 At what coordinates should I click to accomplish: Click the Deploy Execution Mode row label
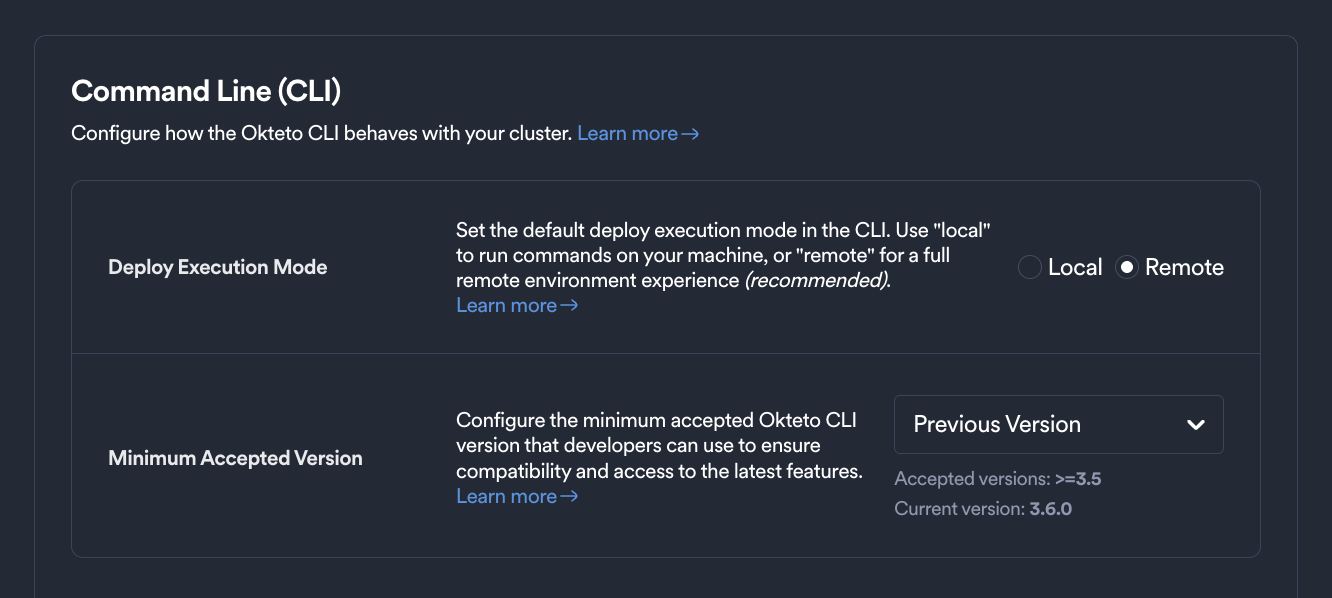tap(217, 267)
